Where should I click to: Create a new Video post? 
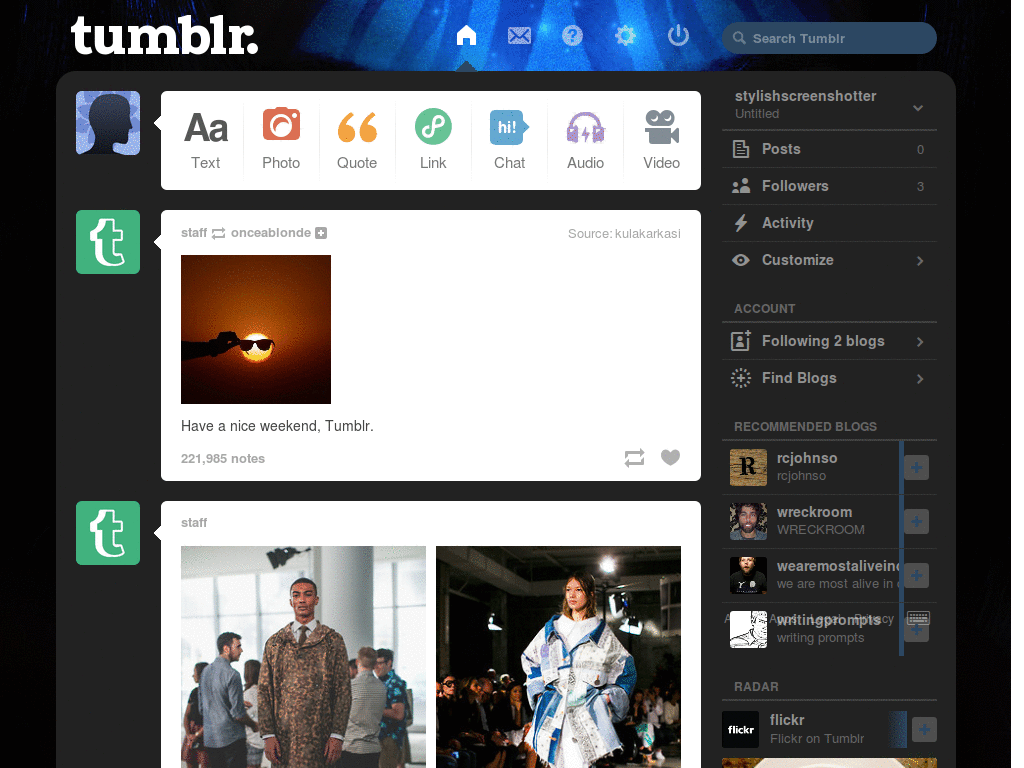click(662, 140)
